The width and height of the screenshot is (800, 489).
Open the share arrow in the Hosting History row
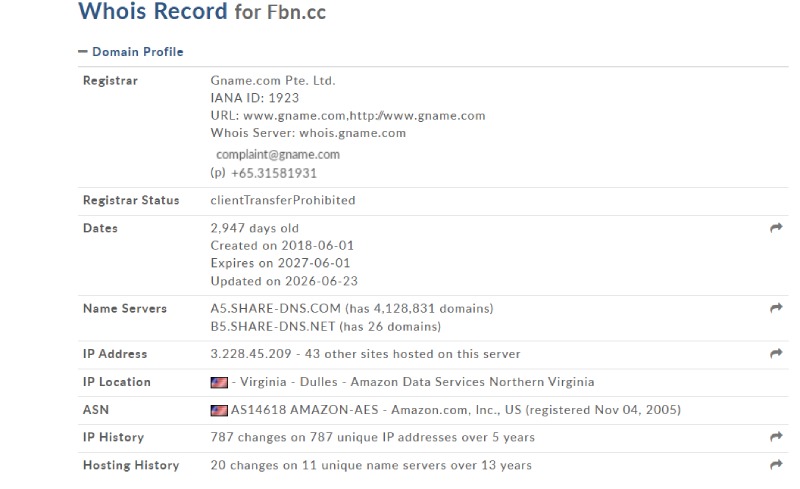tap(776, 464)
